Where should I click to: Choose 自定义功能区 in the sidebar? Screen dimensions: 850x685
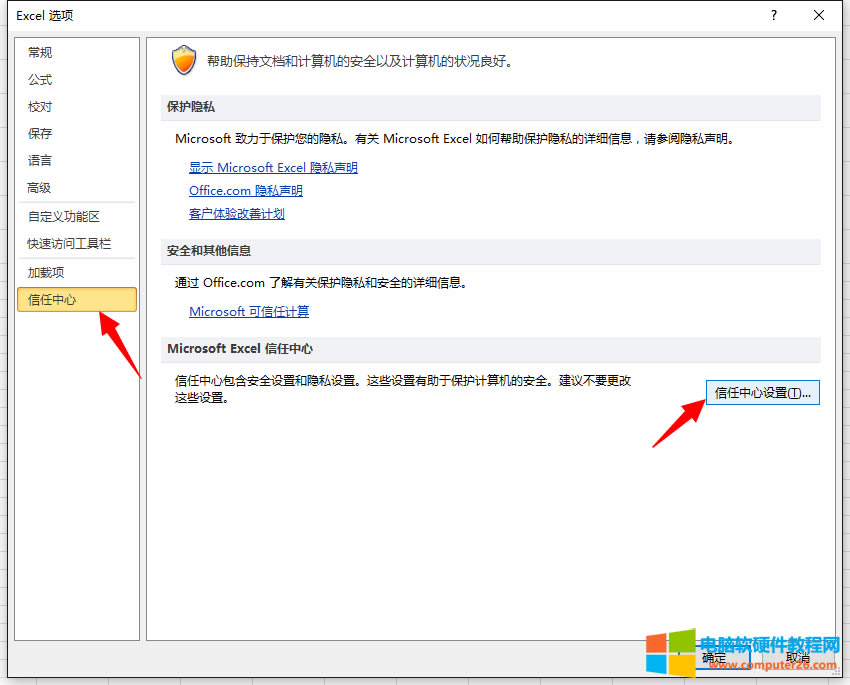tap(64, 216)
